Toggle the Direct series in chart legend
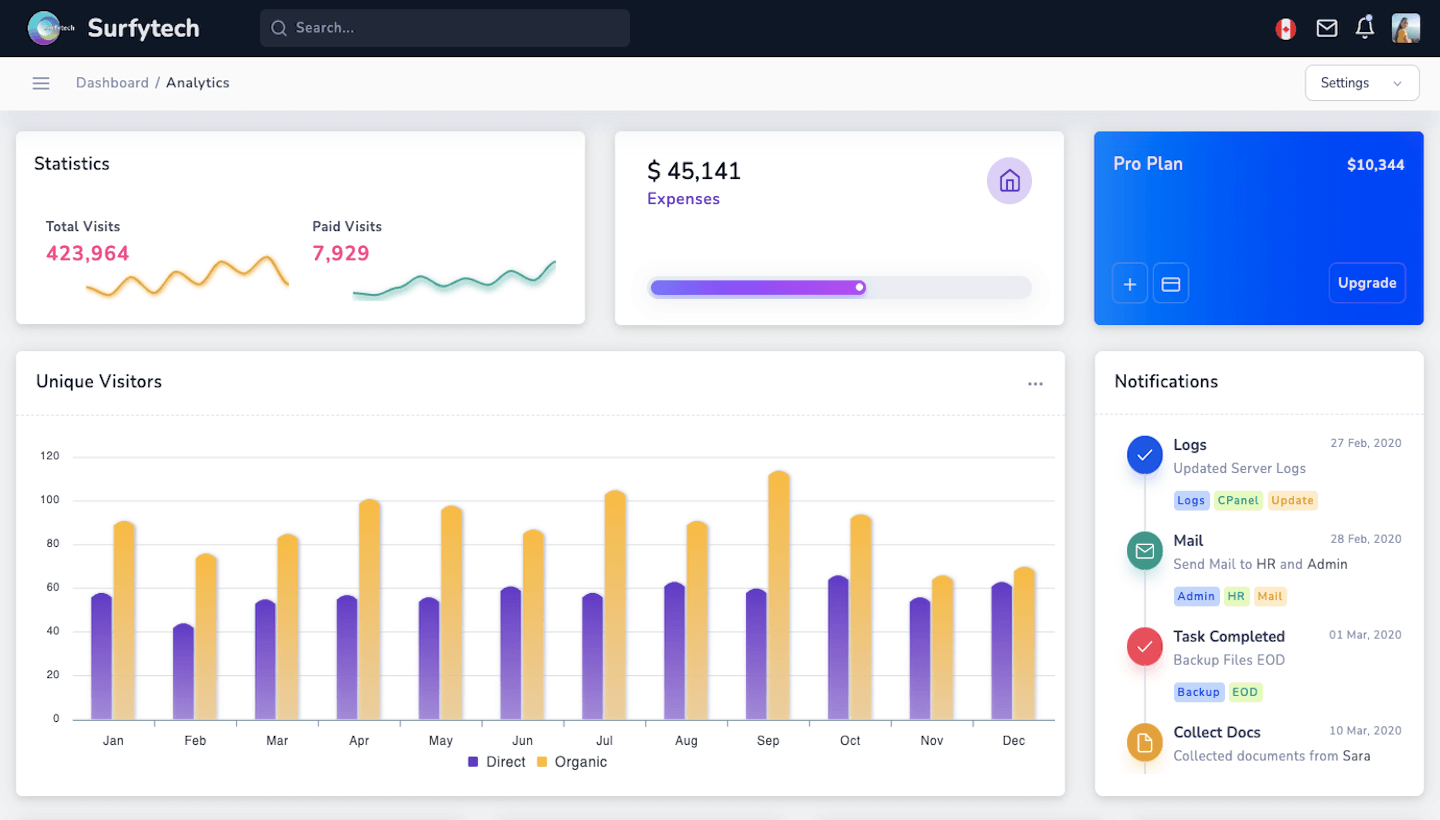The width and height of the screenshot is (1440, 820). click(497, 762)
